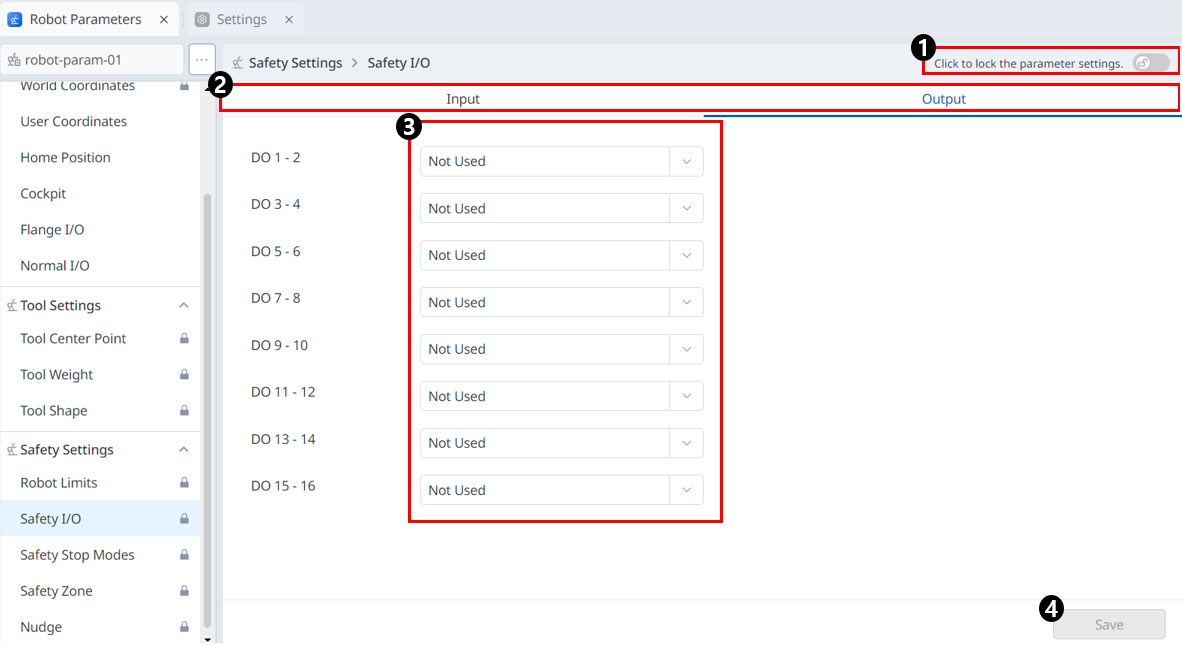Collapse the Safety Settings sidebar section
This screenshot has height=646, width=1182.
pyautogui.click(x=184, y=450)
